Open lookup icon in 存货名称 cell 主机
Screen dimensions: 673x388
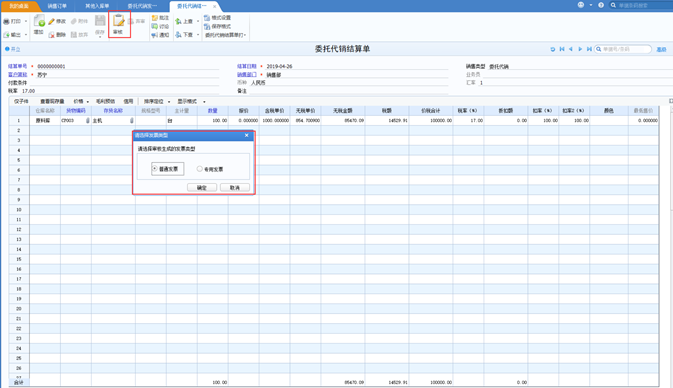(x=132, y=121)
